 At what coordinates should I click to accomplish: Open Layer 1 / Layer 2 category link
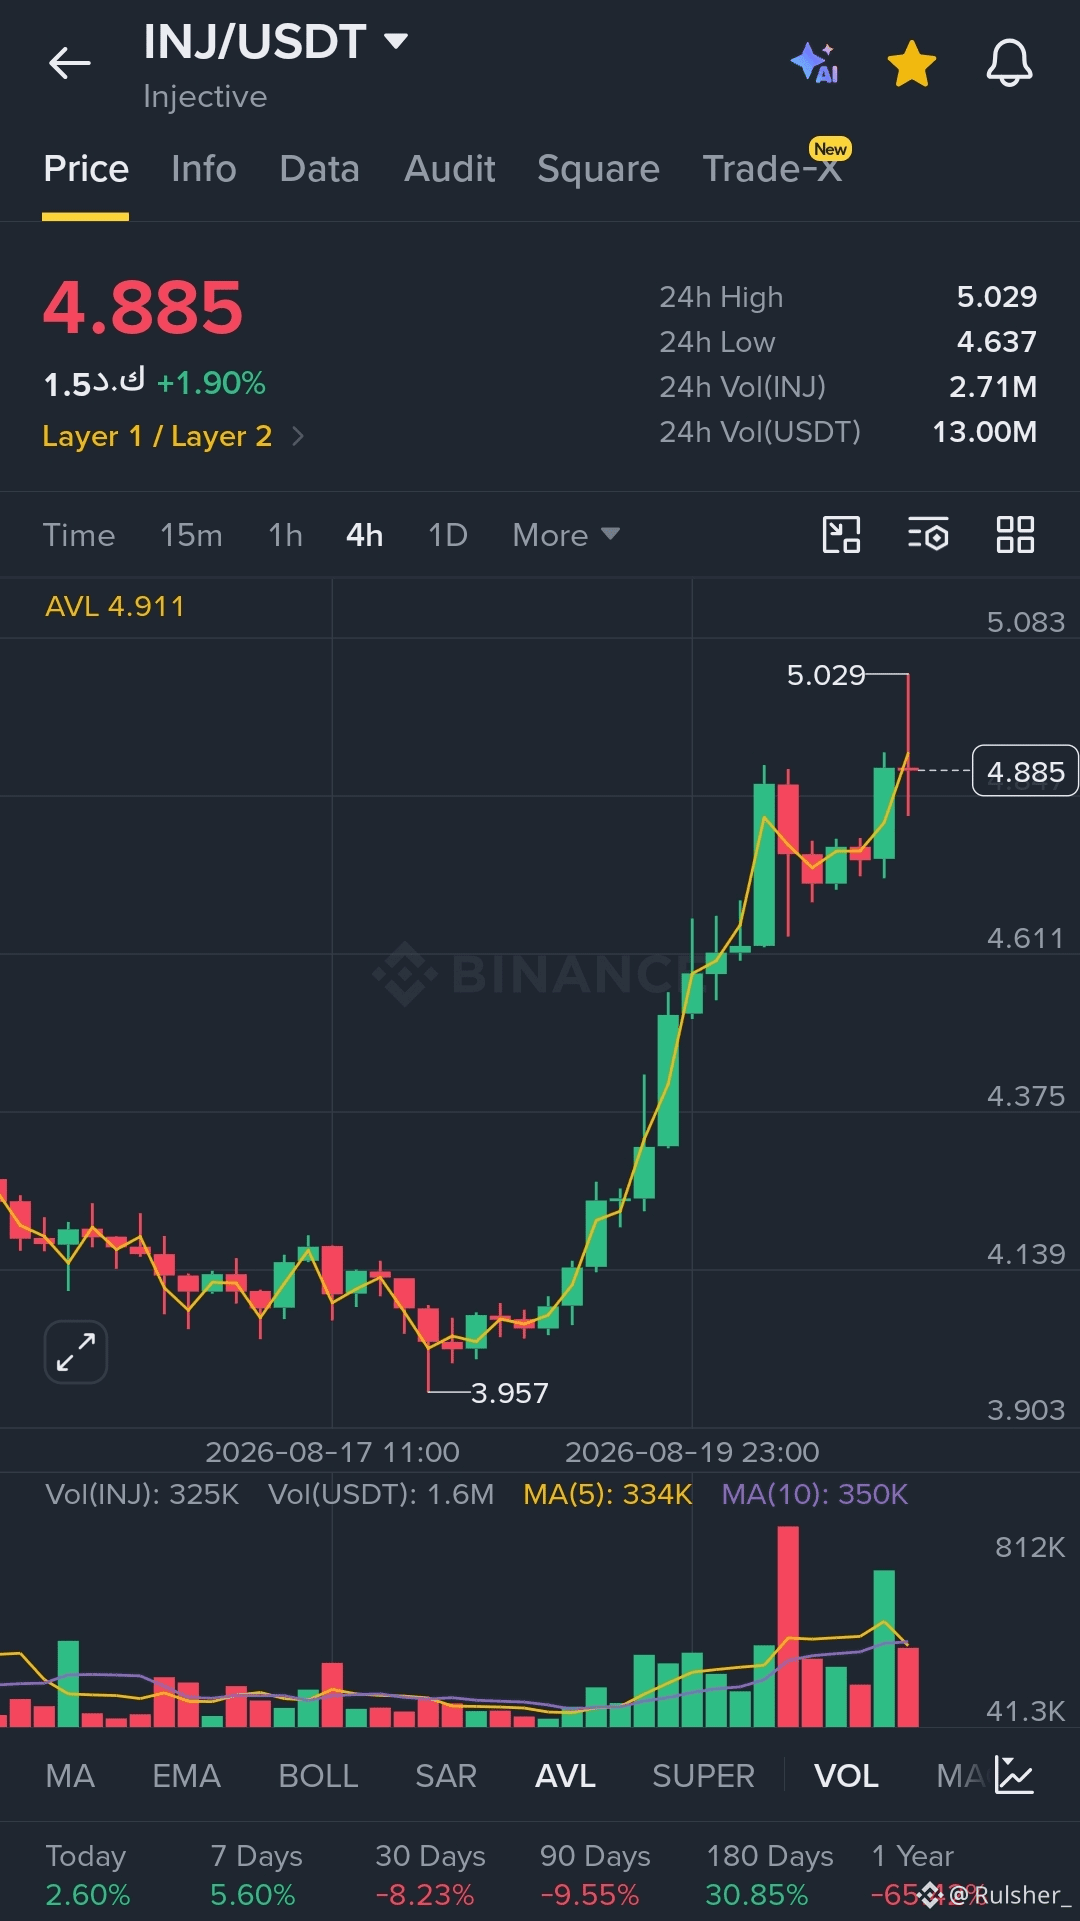(x=173, y=436)
